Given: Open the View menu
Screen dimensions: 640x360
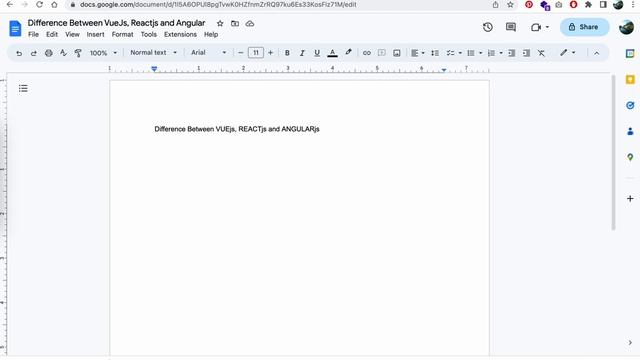Looking at the screenshot, I should coord(72,35).
